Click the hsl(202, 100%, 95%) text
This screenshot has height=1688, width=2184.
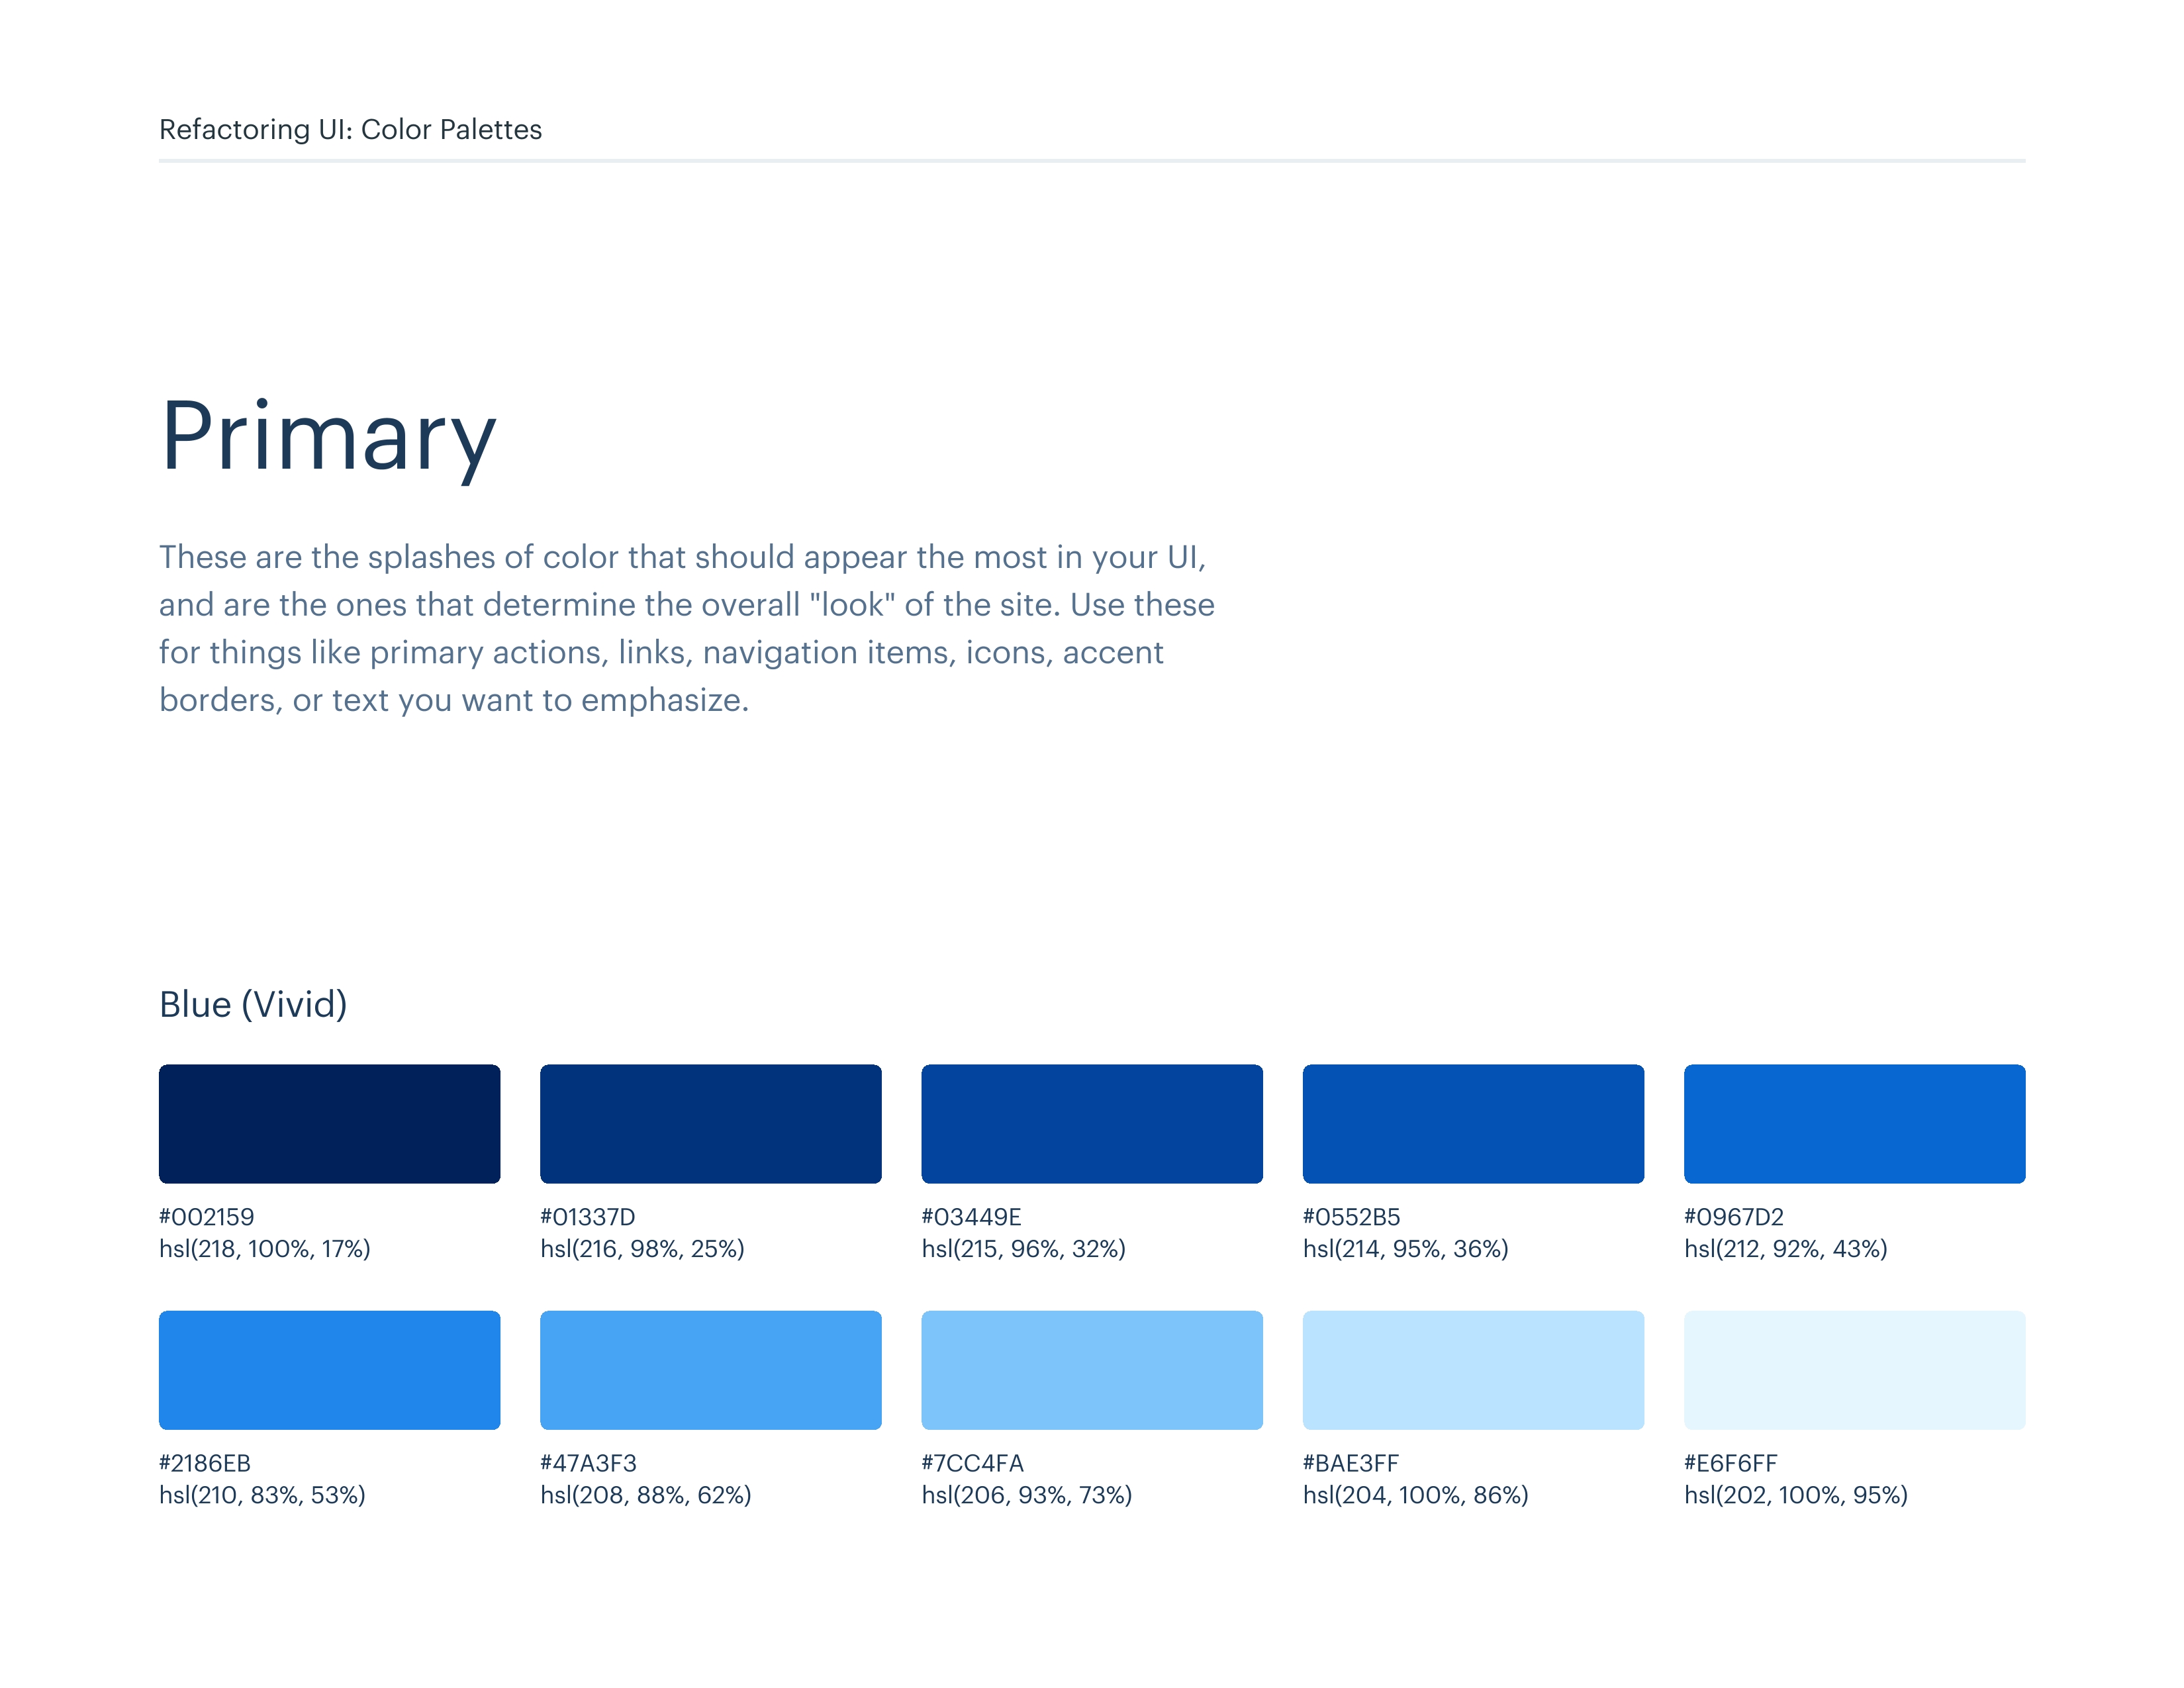pyautogui.click(x=1795, y=1495)
